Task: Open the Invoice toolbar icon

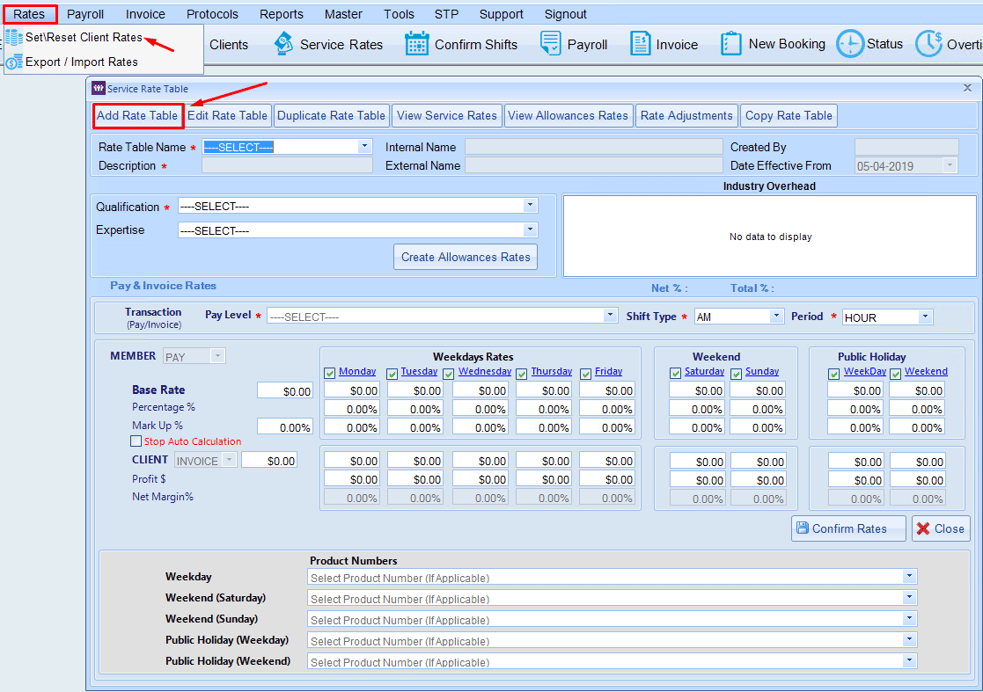Action: coord(663,44)
